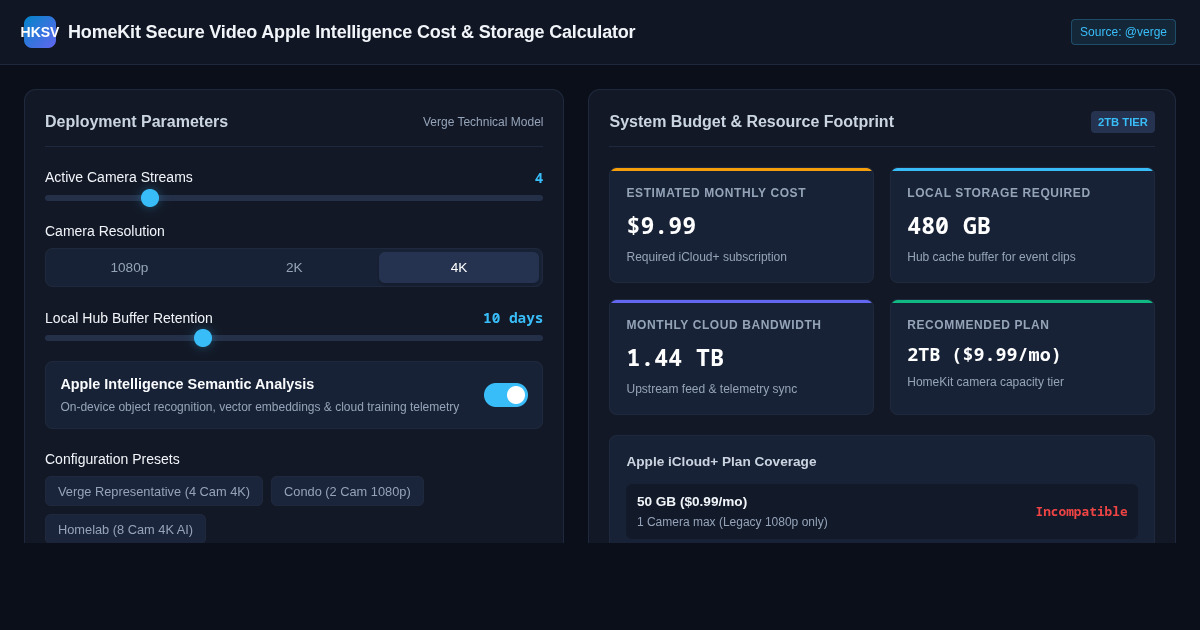Open the Source: @verge link
This screenshot has width=1200, height=630.
tap(1123, 32)
